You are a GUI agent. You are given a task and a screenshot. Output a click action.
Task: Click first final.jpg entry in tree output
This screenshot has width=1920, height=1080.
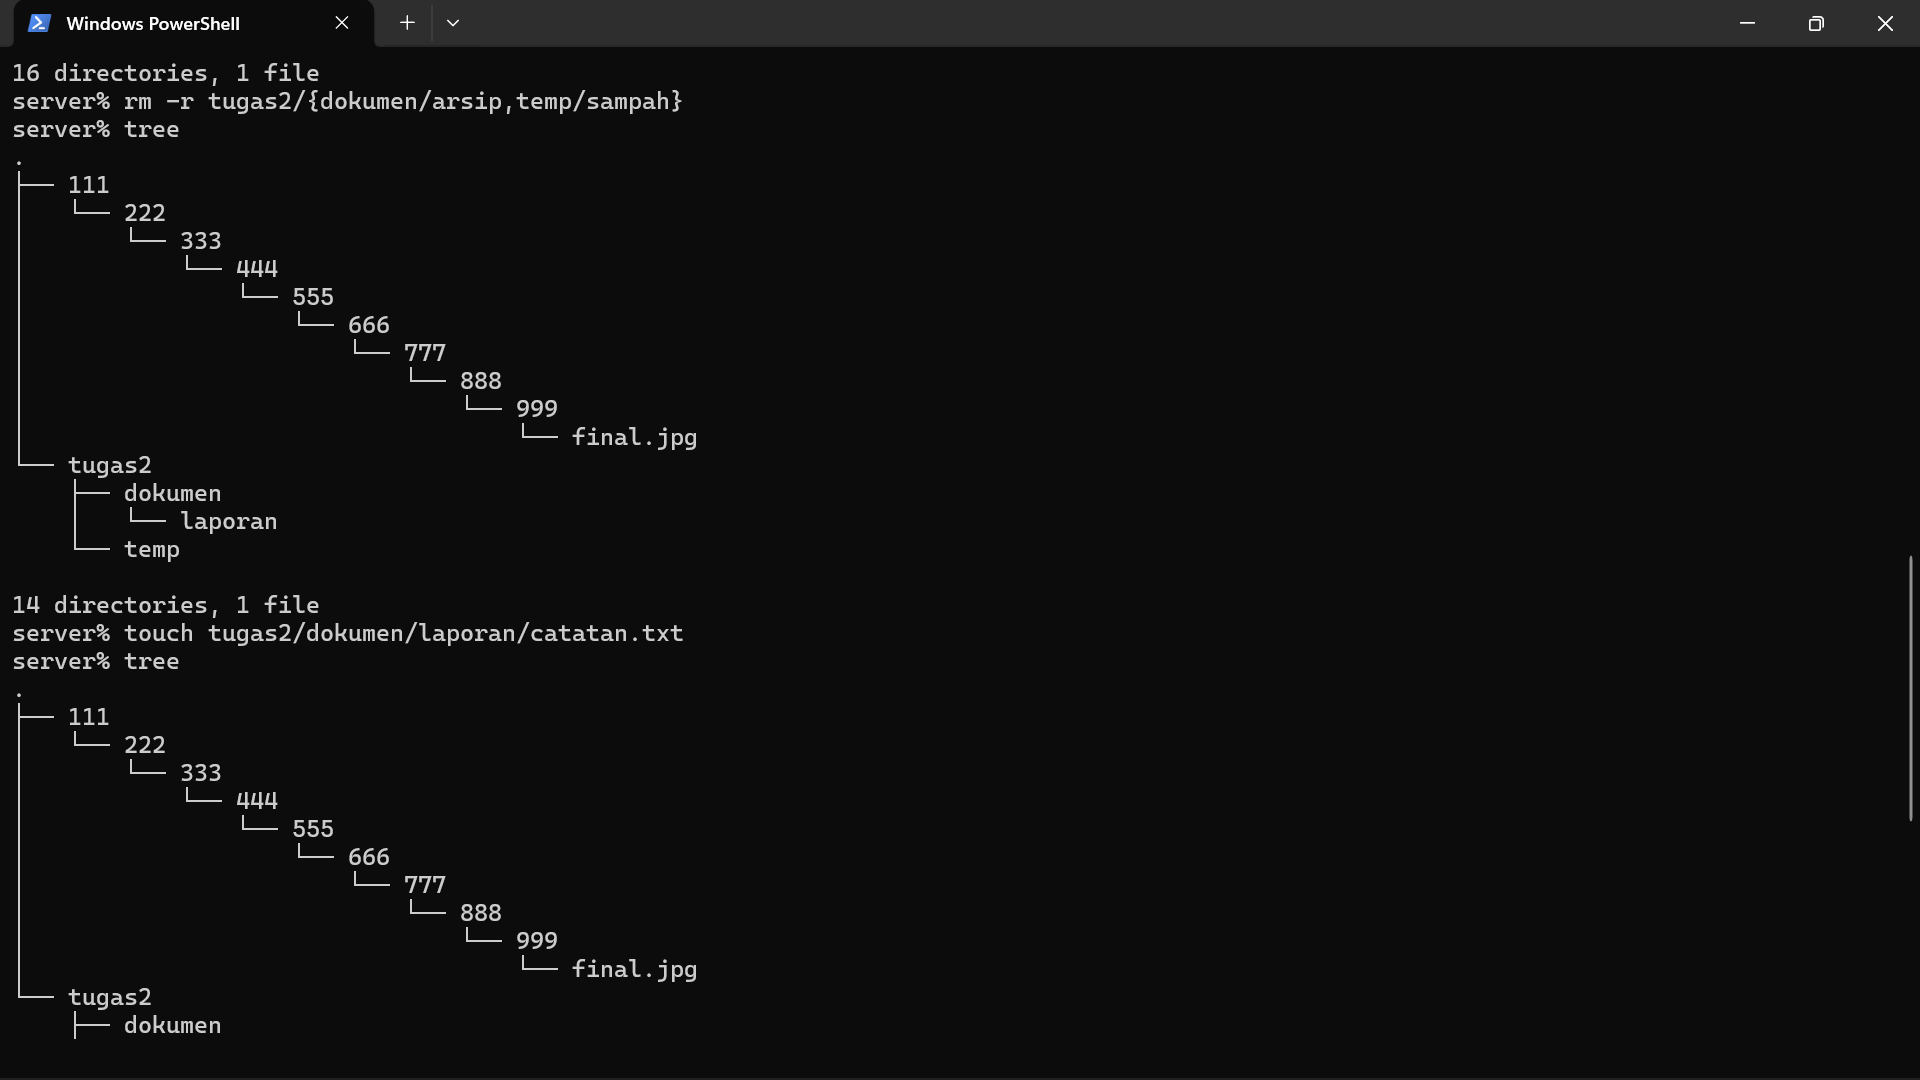[x=634, y=437]
